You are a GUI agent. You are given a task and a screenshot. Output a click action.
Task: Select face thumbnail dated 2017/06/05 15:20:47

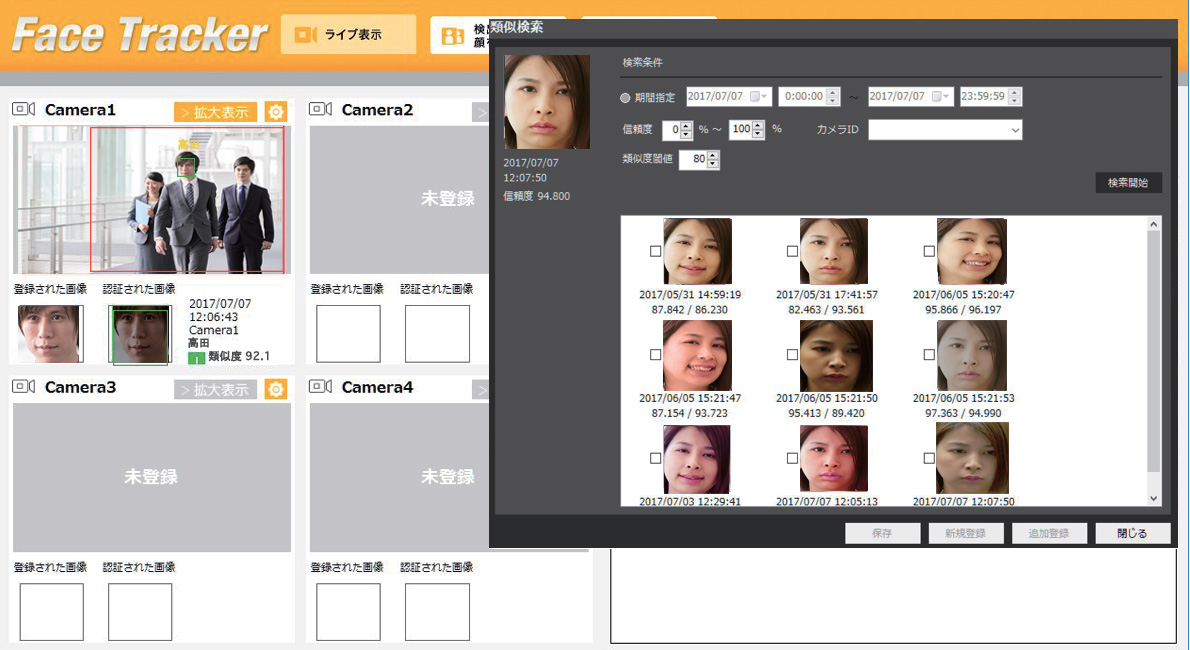pyautogui.click(x=971, y=251)
